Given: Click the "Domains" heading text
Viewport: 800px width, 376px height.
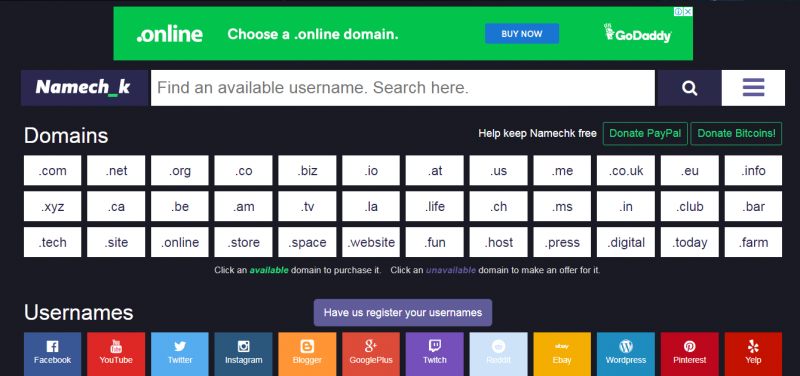Looking at the screenshot, I should tap(66, 136).
